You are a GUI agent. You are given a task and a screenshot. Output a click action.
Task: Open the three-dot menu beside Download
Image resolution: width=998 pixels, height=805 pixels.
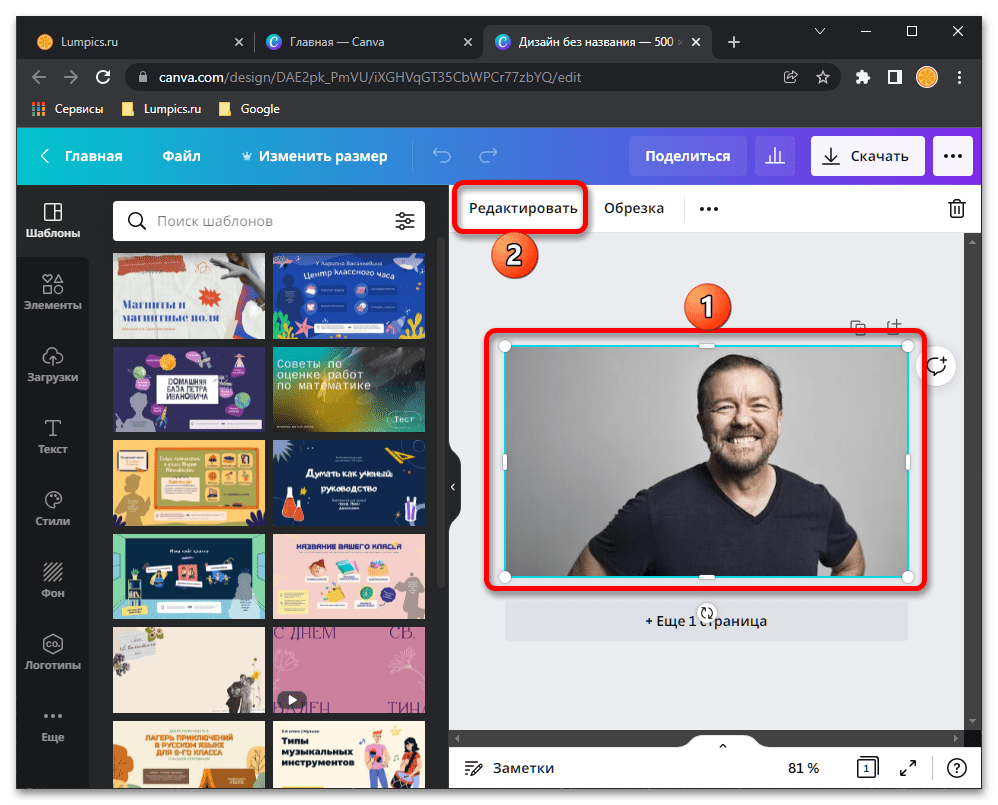952,156
